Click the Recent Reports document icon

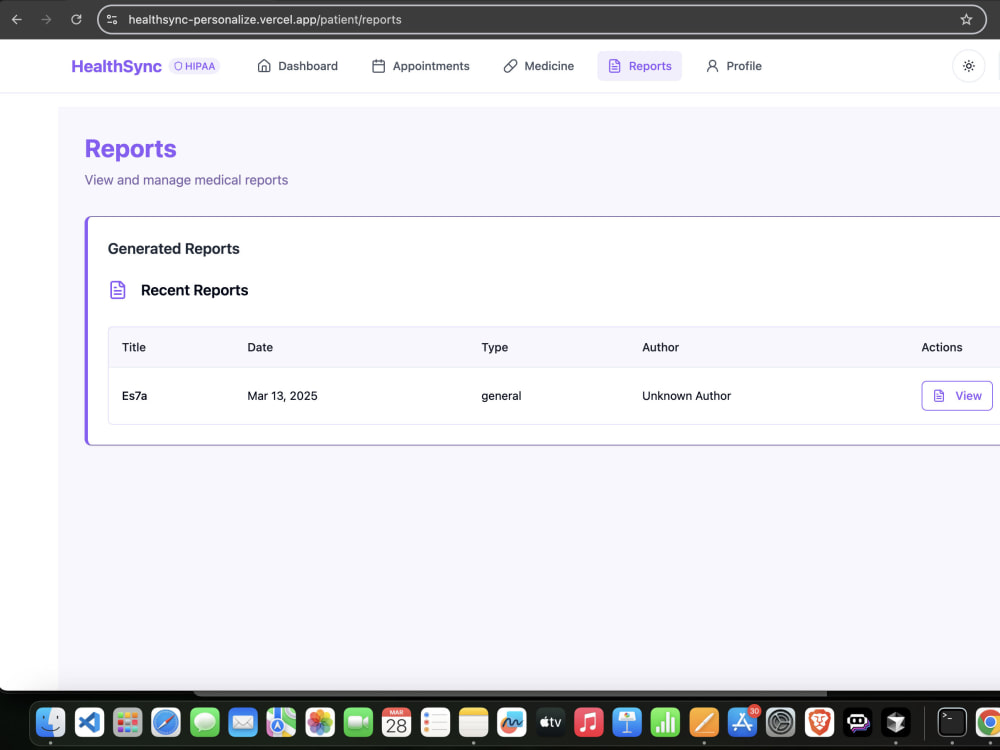click(x=118, y=290)
